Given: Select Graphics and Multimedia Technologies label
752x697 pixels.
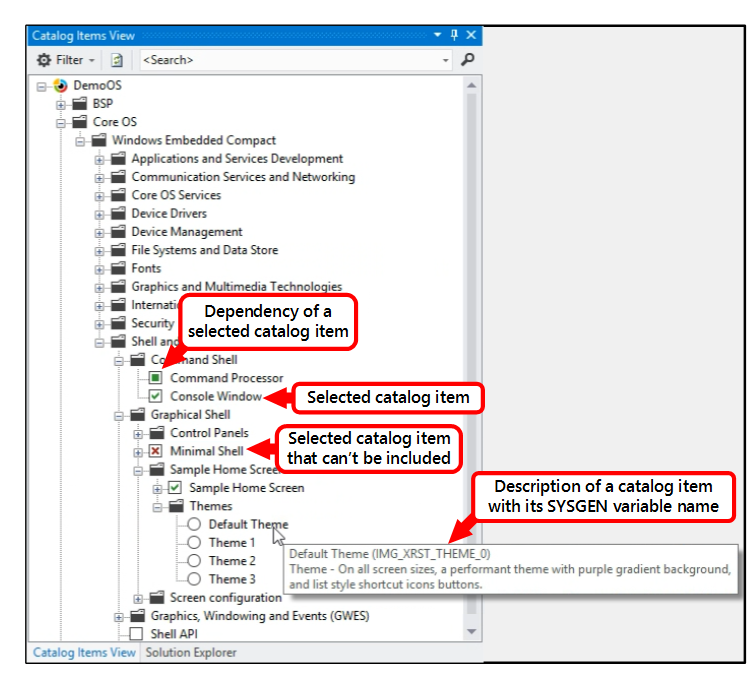Looking at the screenshot, I should [237, 287].
